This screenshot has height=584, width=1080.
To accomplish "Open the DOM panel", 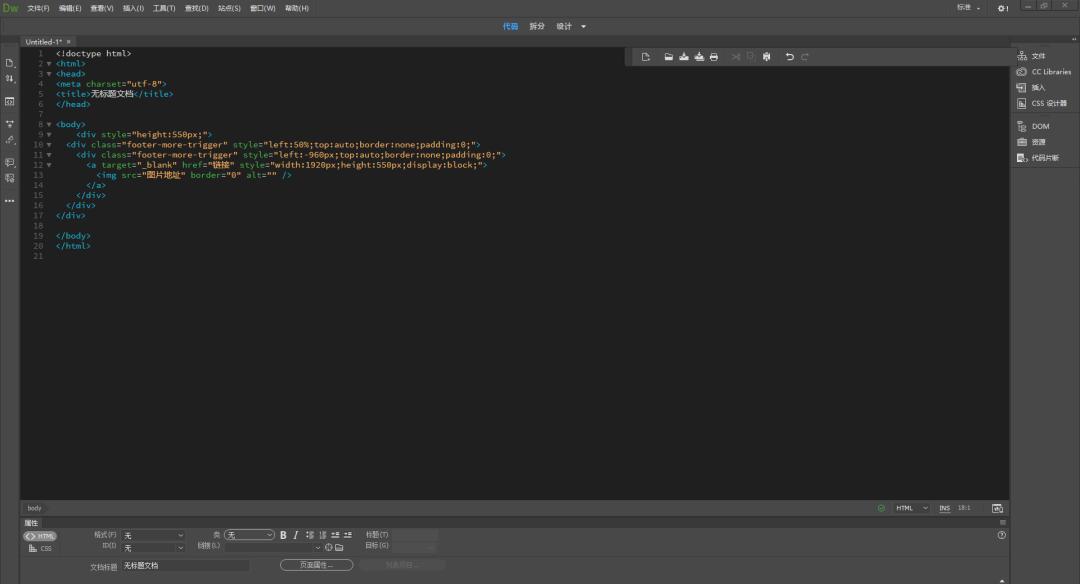I will point(1040,126).
